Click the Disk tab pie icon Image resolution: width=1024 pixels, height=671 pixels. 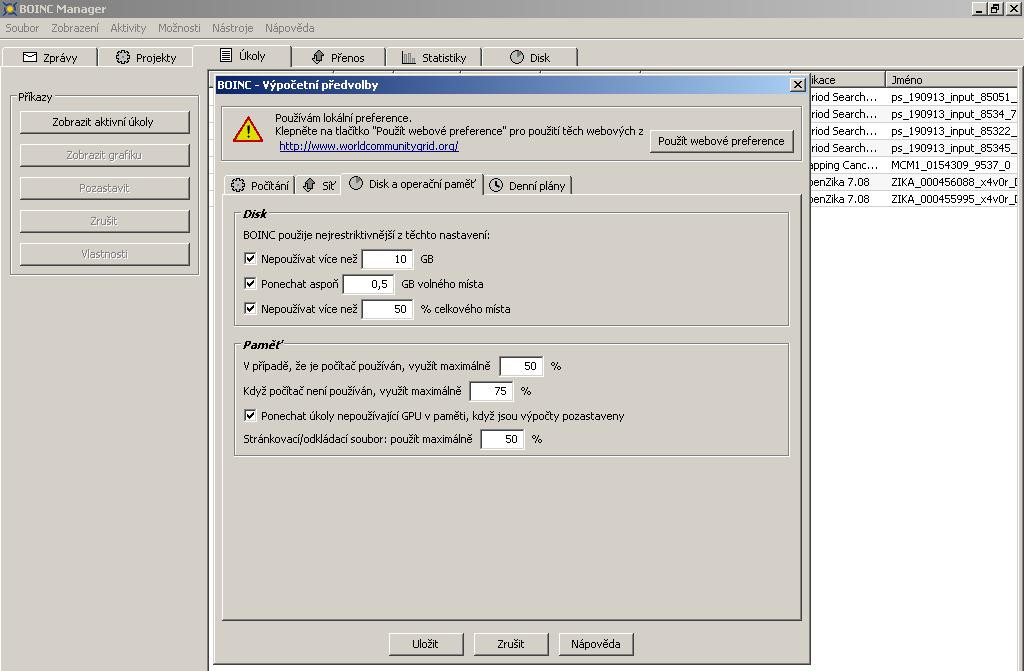(x=517, y=57)
